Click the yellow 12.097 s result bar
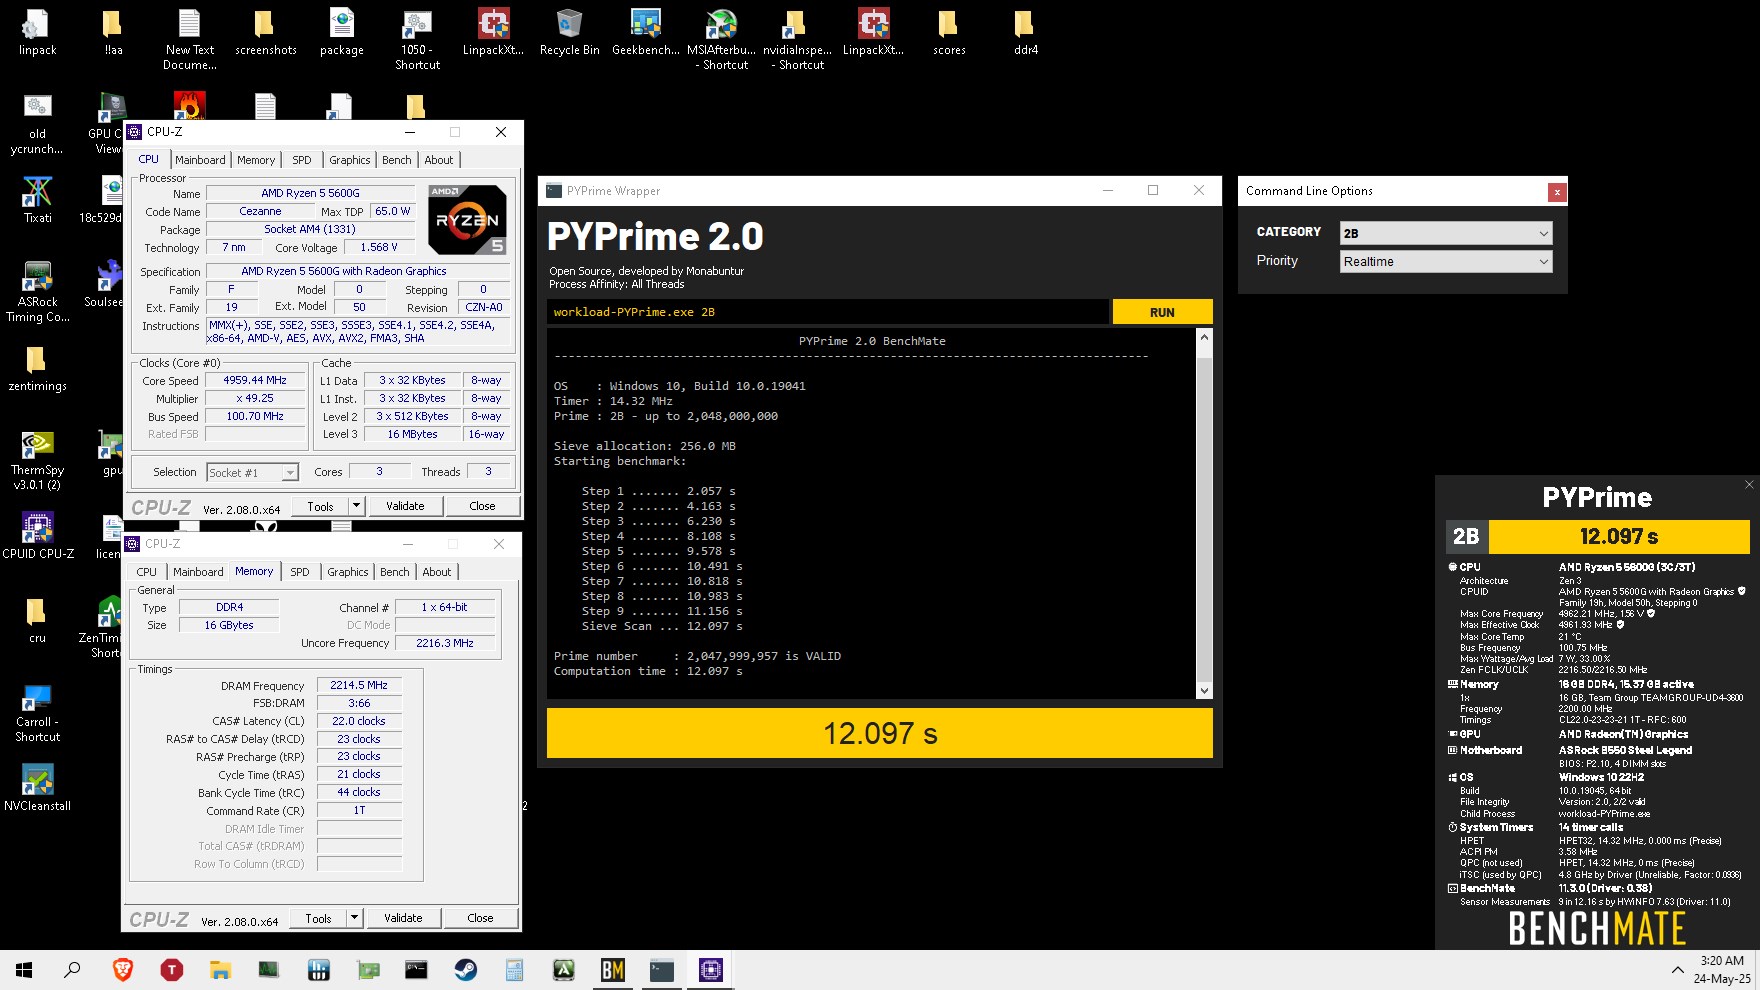Image resolution: width=1760 pixels, height=990 pixels. point(880,733)
